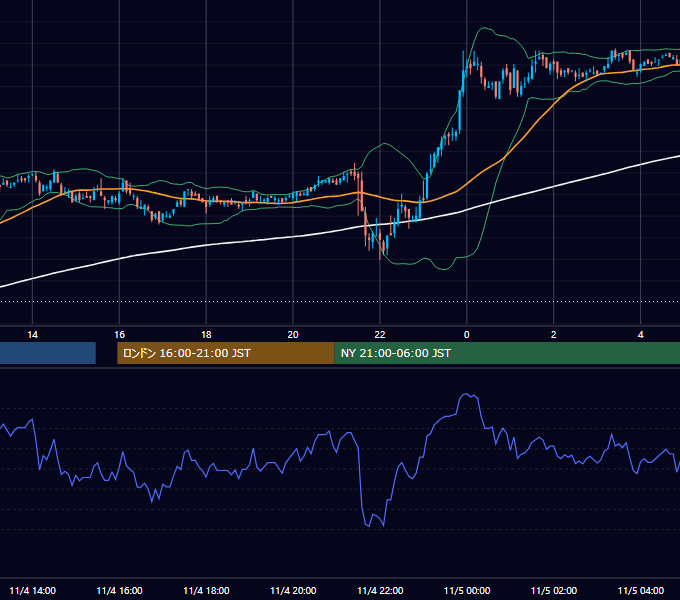
Task: Click the 11/5 02:00 time label
Action: tap(554, 590)
